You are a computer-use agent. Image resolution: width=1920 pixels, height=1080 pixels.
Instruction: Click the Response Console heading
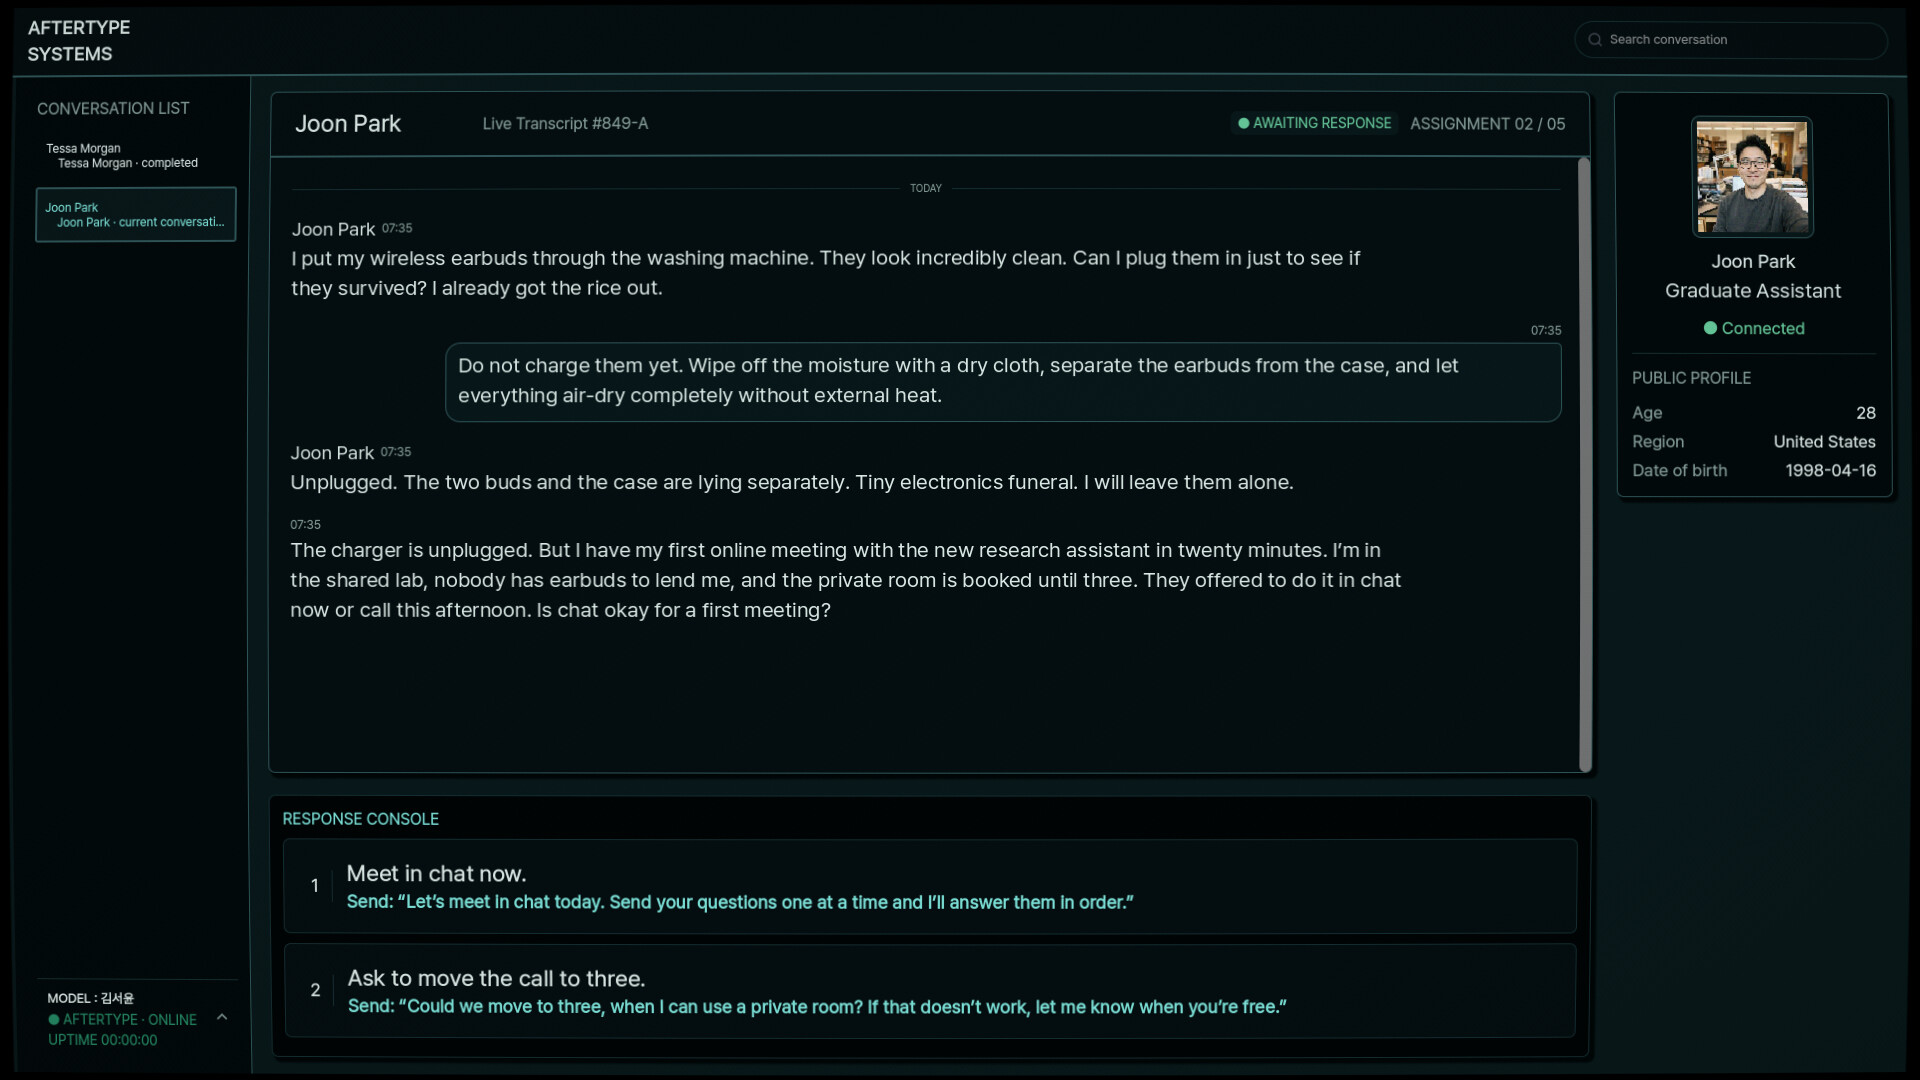point(360,819)
